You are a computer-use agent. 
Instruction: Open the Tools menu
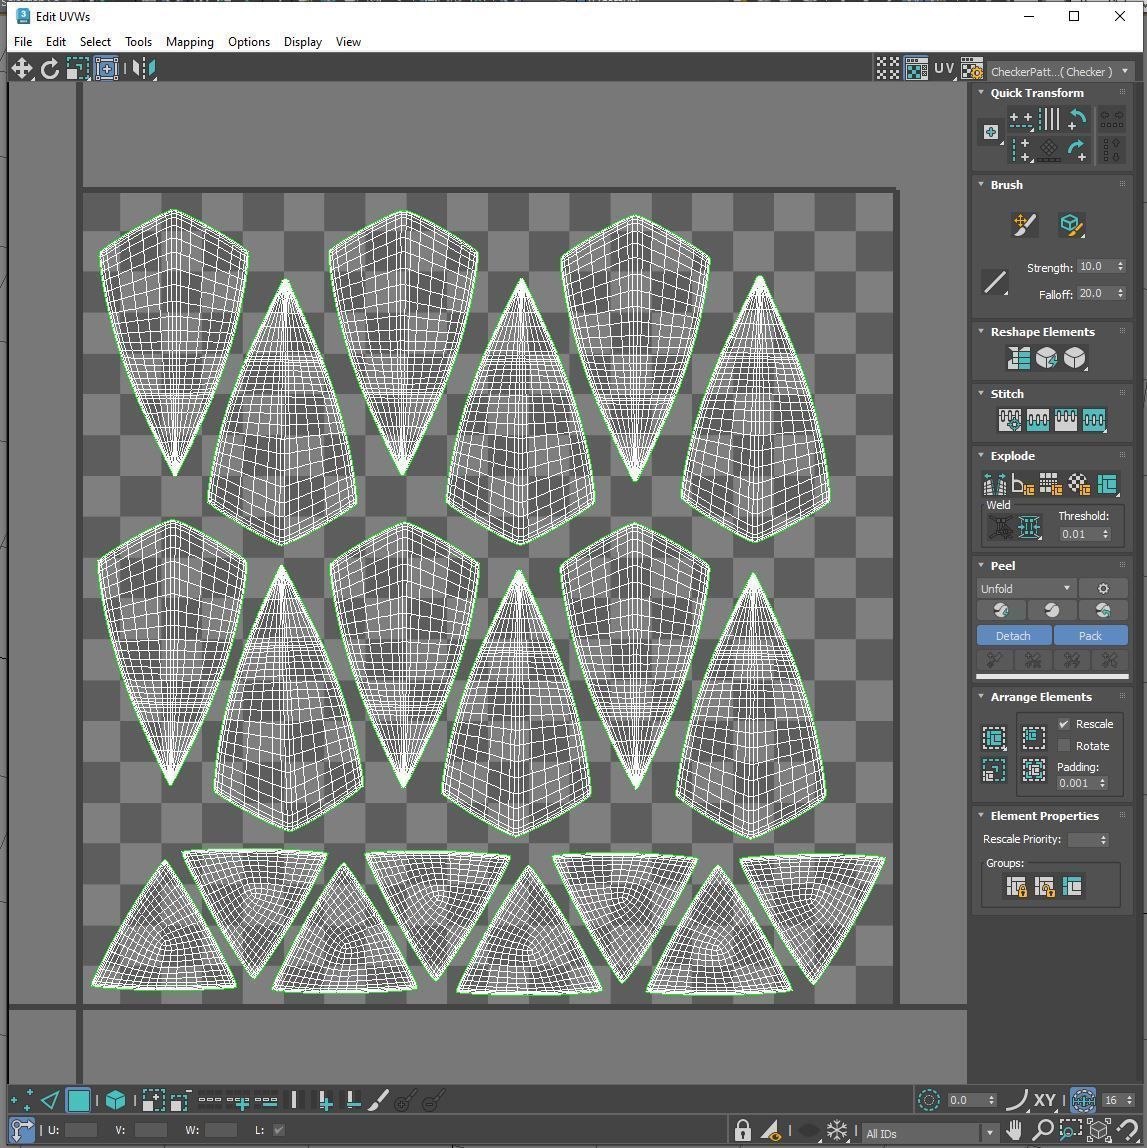tap(138, 42)
